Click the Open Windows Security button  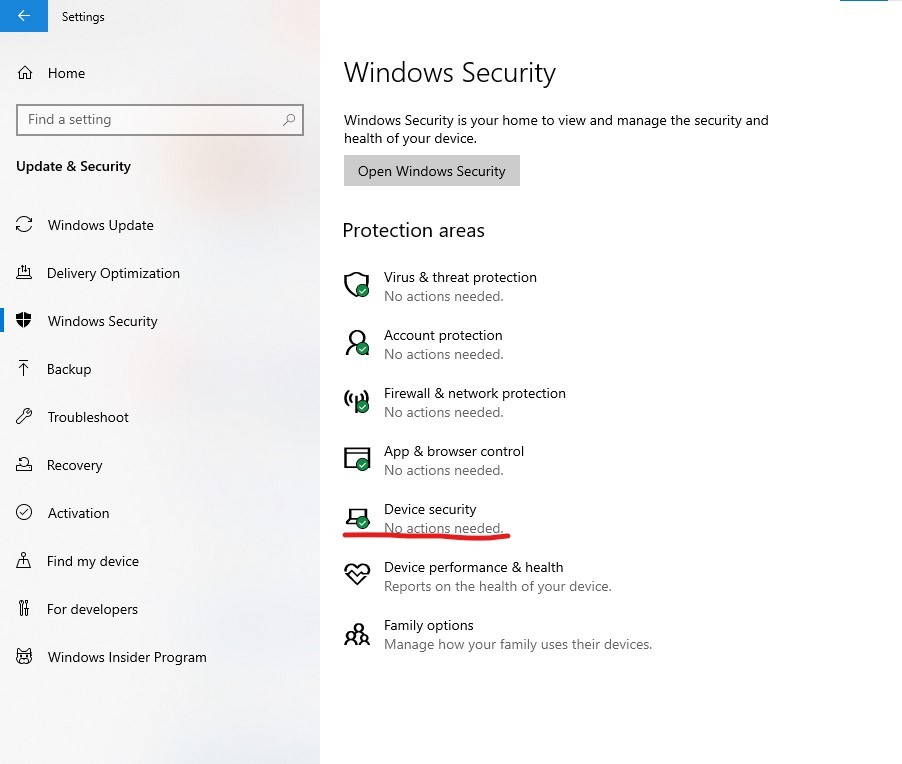431,170
